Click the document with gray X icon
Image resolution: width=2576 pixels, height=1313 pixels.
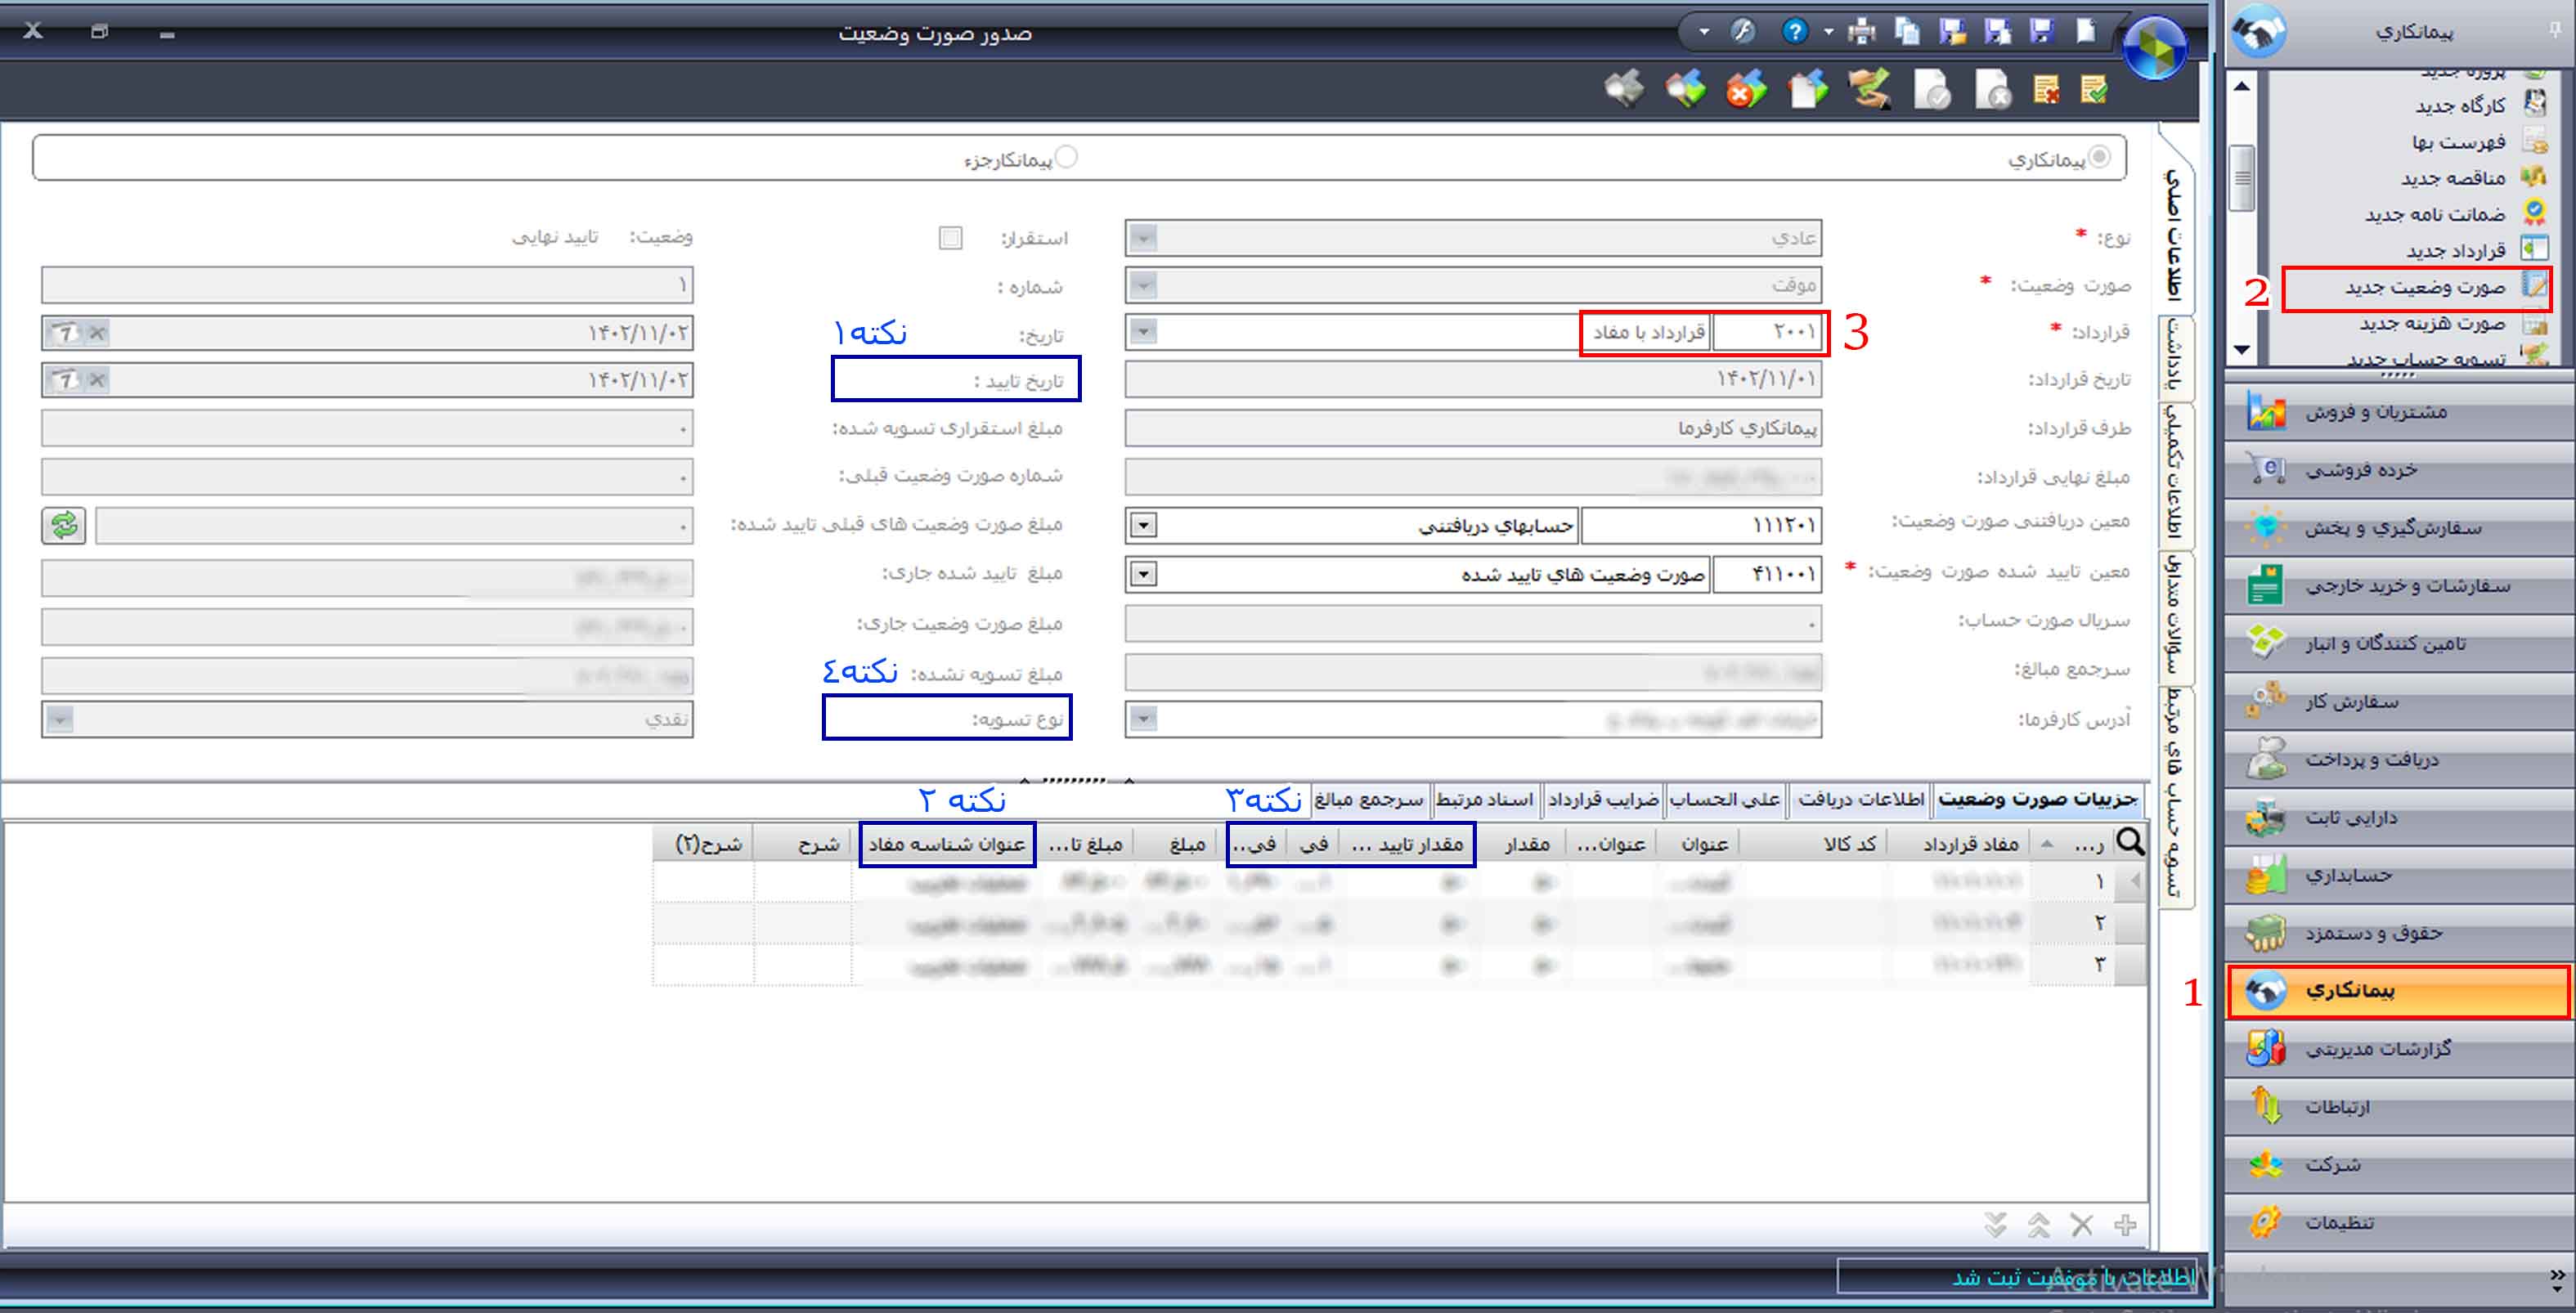[x=1993, y=91]
